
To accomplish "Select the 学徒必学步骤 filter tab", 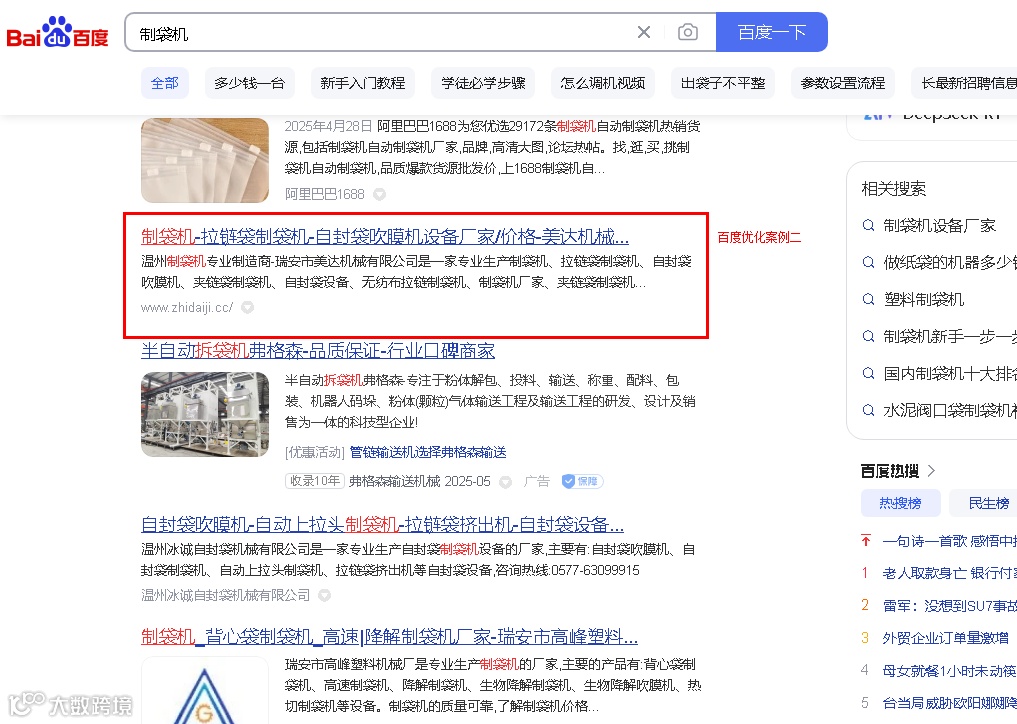I will pyautogui.click(x=483, y=83).
